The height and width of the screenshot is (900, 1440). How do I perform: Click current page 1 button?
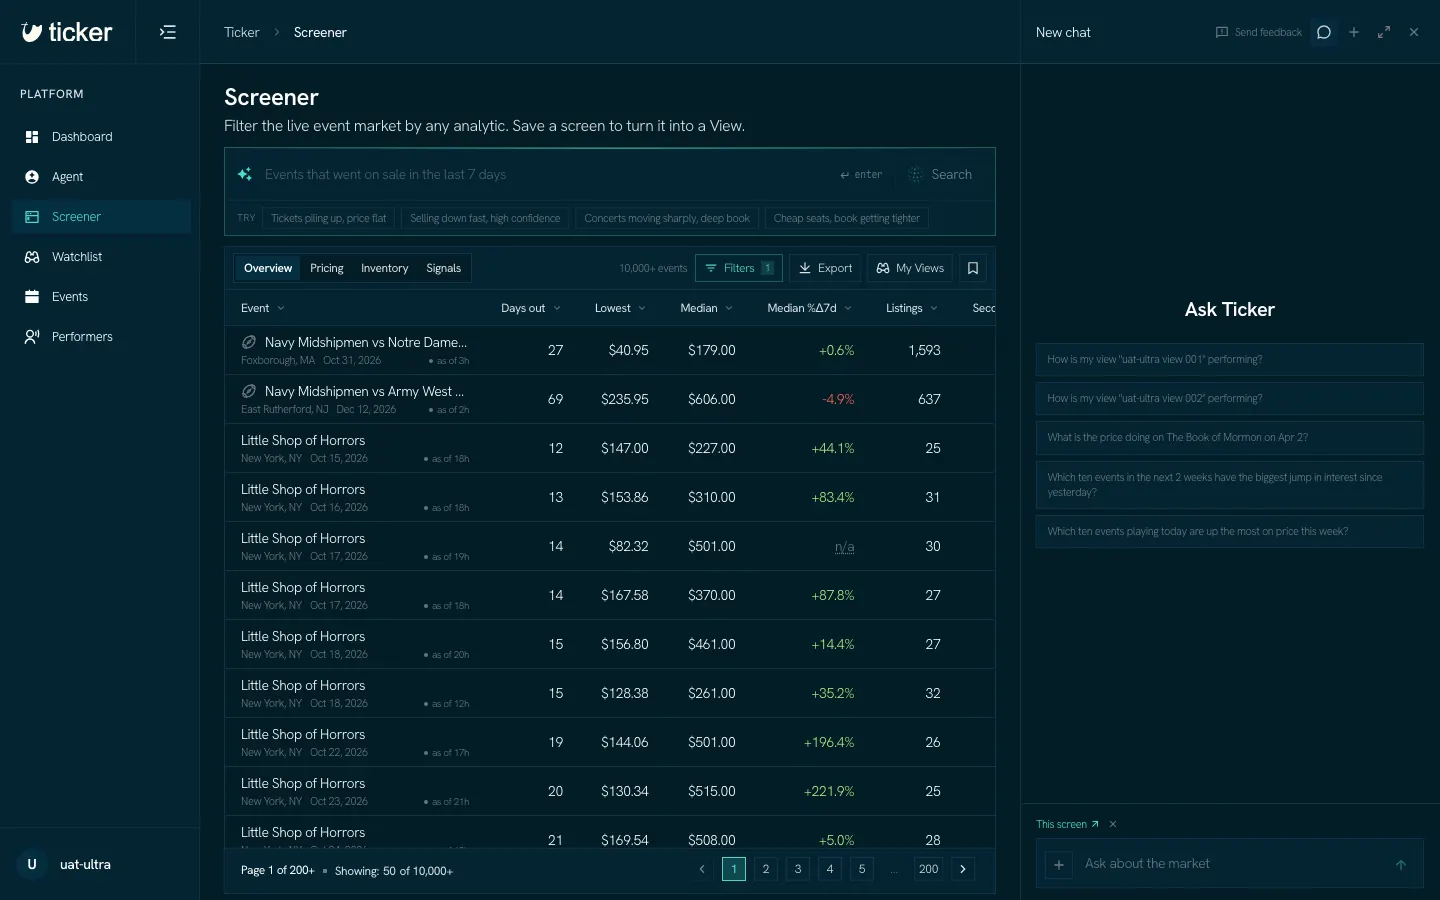click(734, 869)
